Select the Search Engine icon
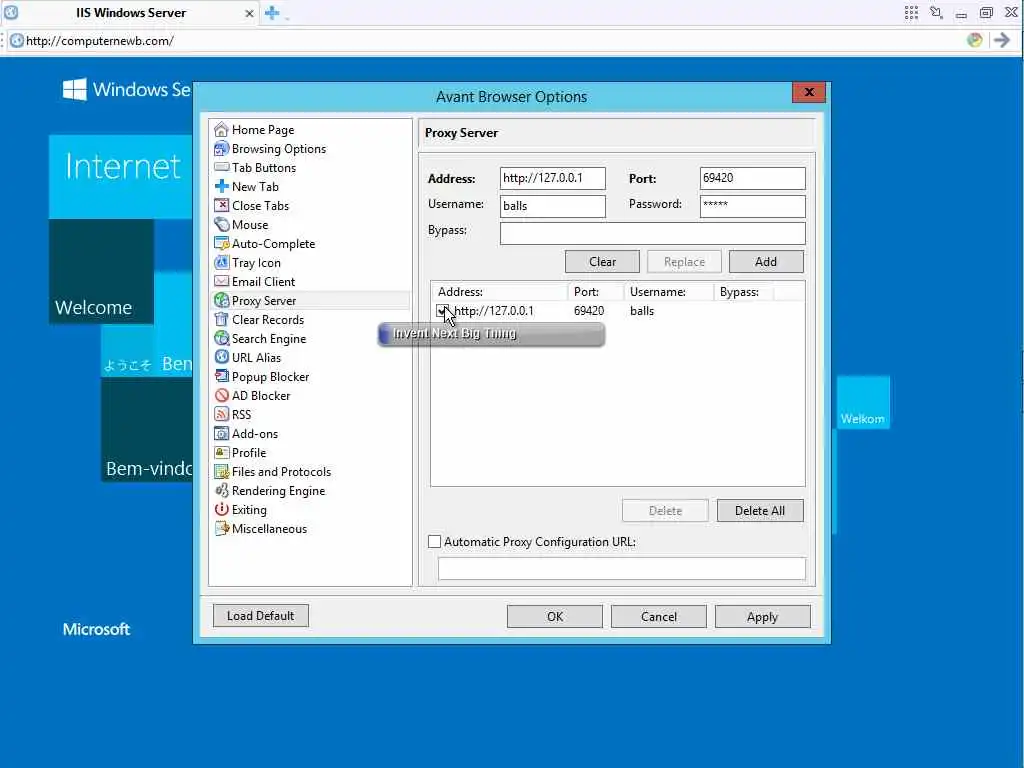Viewport: 1024px width, 768px height. 221,338
